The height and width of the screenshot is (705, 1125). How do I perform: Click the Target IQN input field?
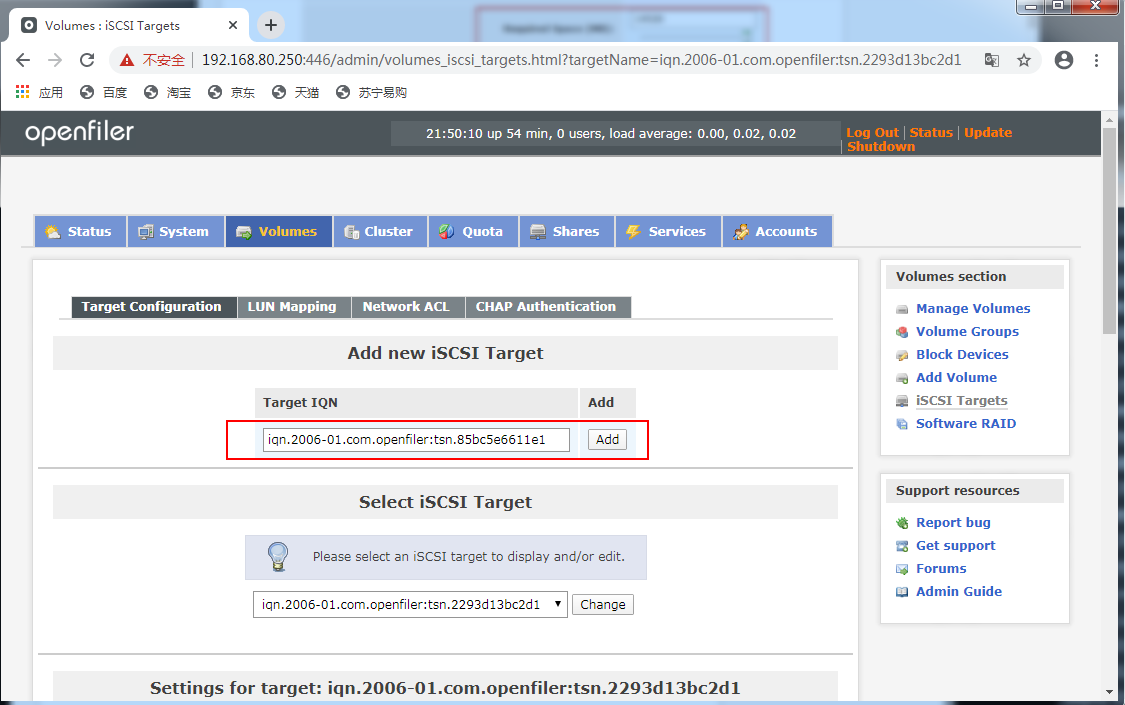coord(415,439)
